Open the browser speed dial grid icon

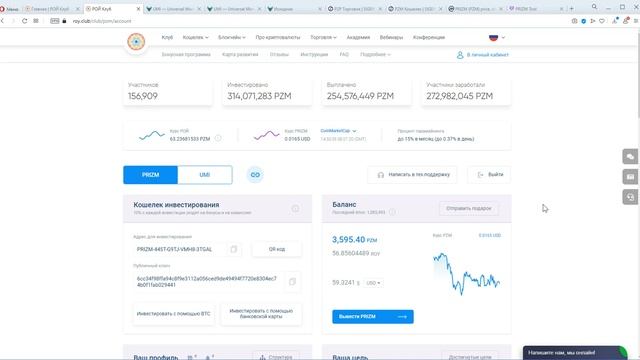pos(36,21)
